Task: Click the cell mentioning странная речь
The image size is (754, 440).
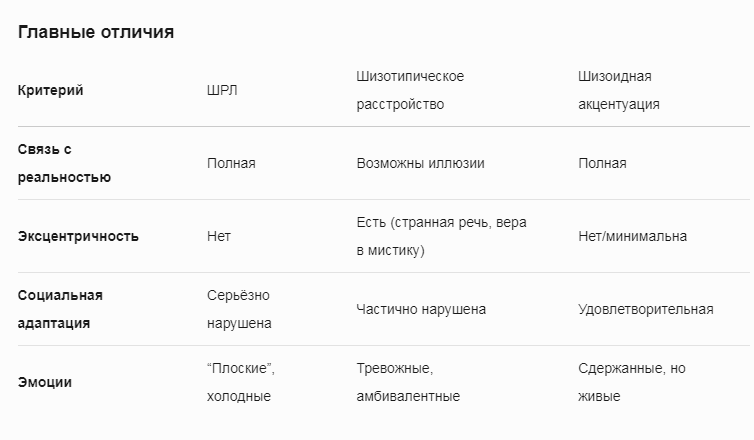Action: point(441,237)
